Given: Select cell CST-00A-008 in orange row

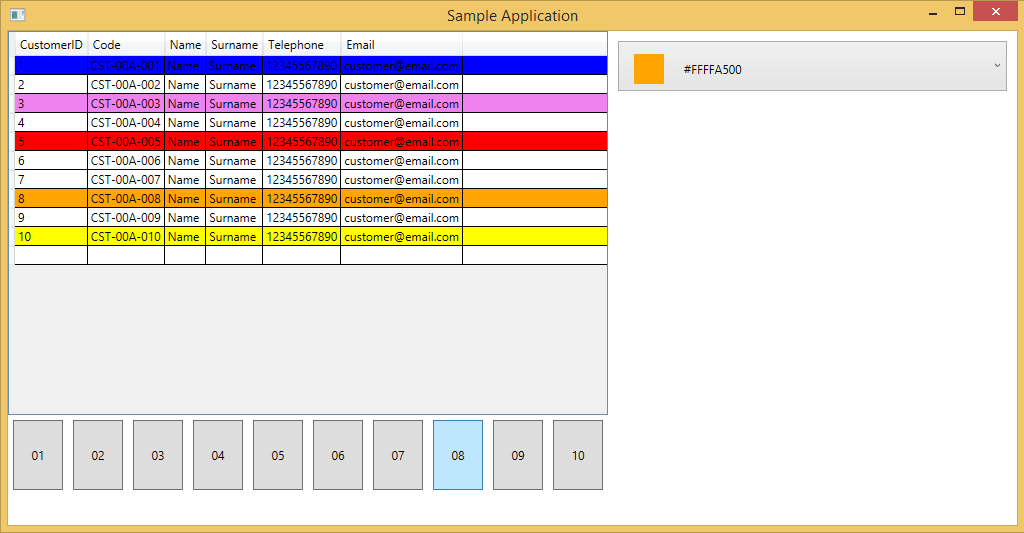Looking at the screenshot, I should pos(126,199).
